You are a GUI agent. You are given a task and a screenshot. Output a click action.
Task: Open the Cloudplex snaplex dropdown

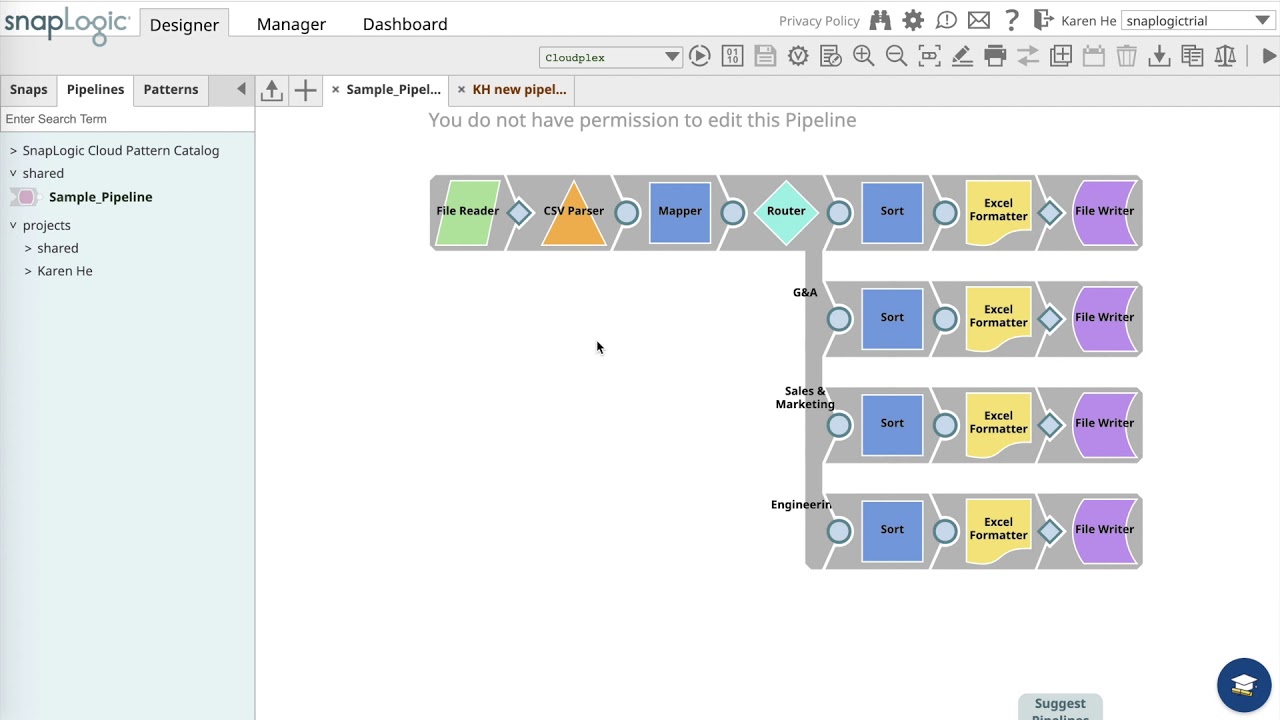610,57
